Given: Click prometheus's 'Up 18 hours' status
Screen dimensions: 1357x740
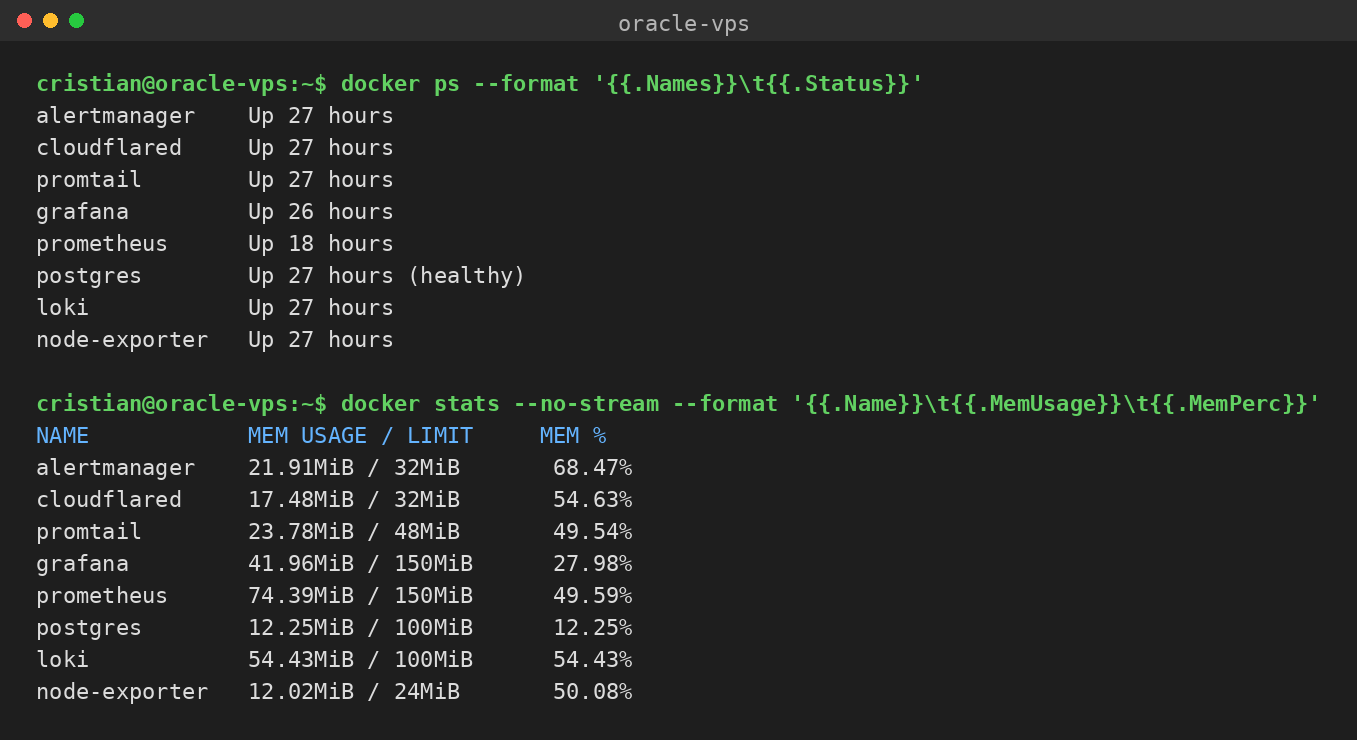Looking at the screenshot, I should pyautogui.click(x=321, y=244).
